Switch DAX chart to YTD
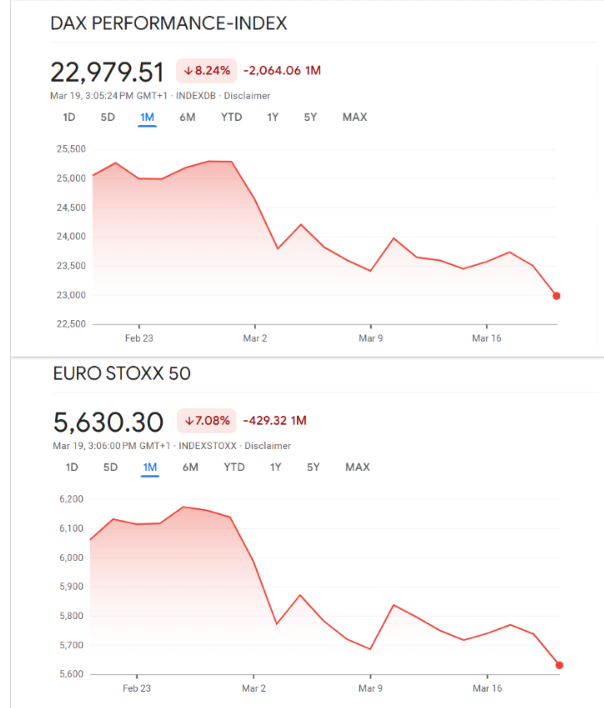 [231, 117]
